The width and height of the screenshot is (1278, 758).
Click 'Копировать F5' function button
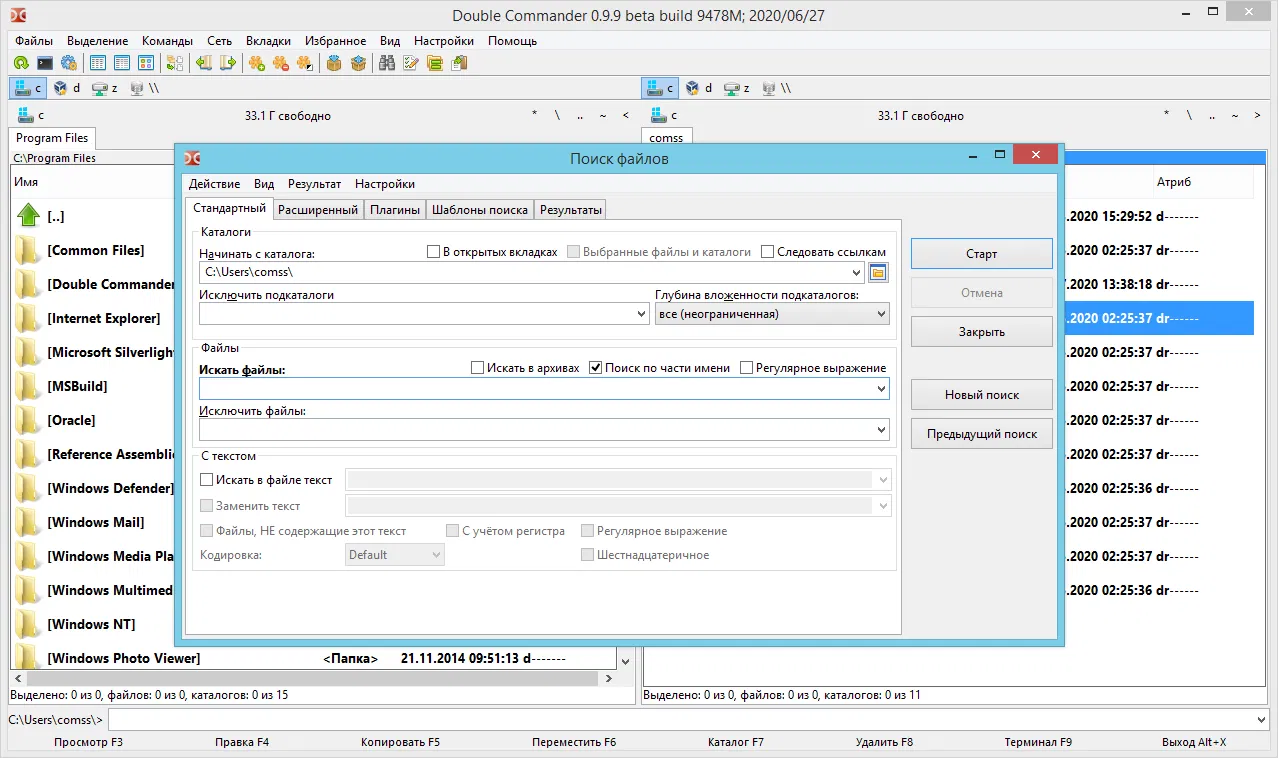point(400,742)
